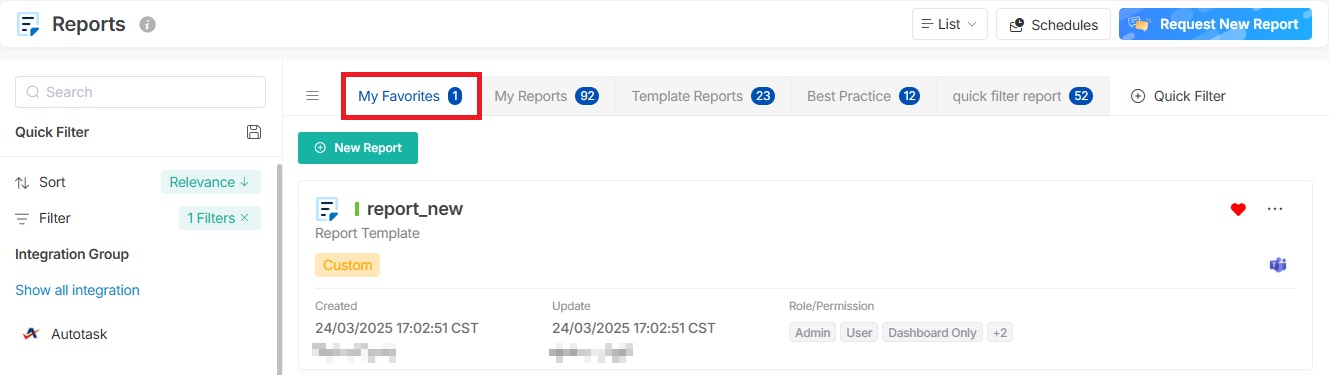1329x375 pixels.
Task: Add a new Quick Filter
Action: [1178, 96]
